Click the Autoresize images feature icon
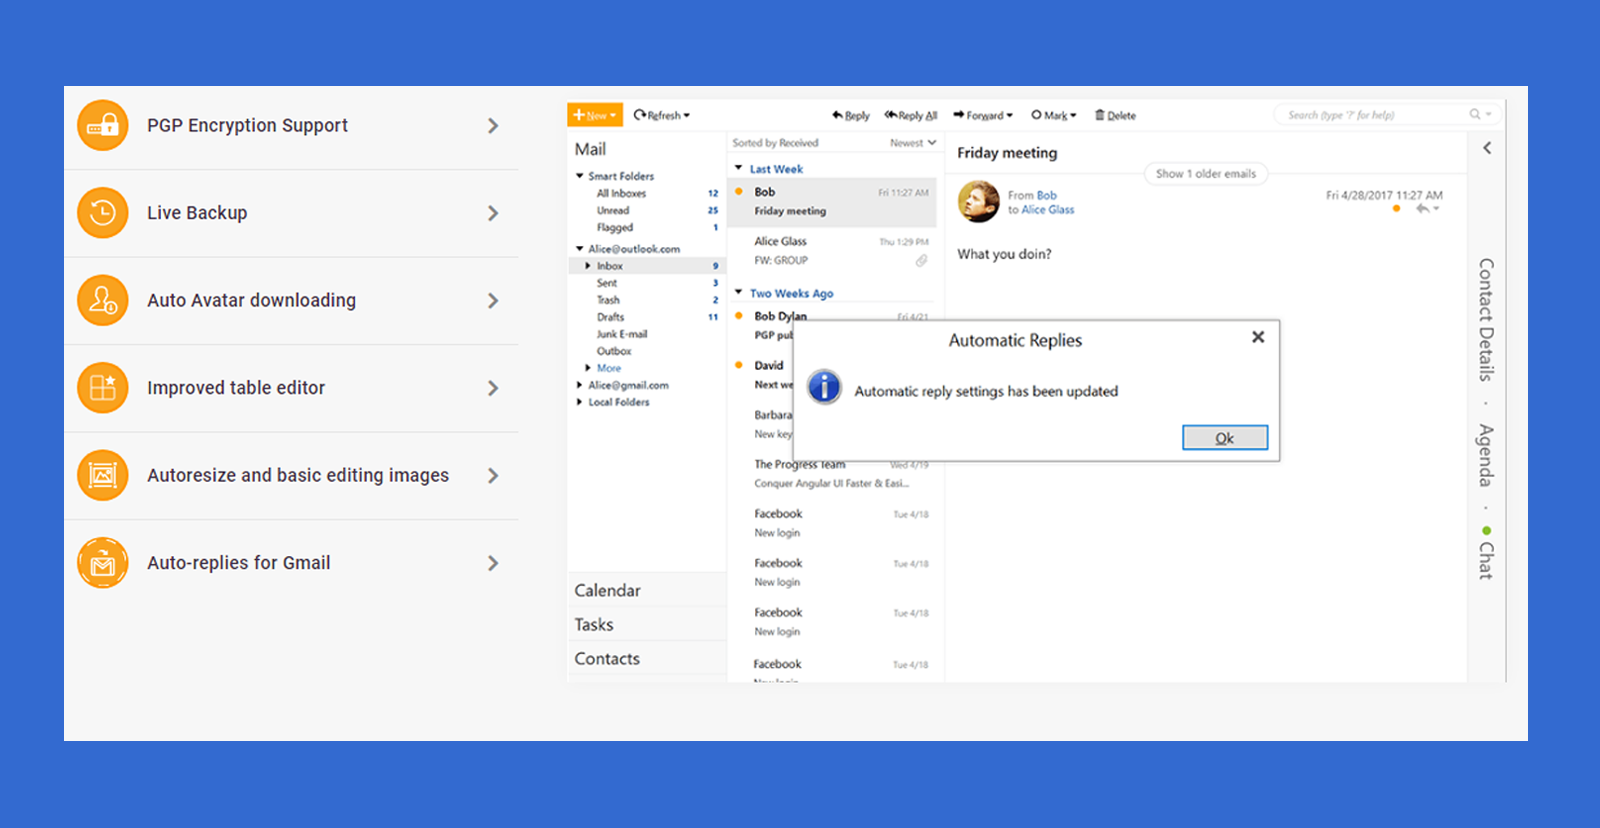 point(103,475)
